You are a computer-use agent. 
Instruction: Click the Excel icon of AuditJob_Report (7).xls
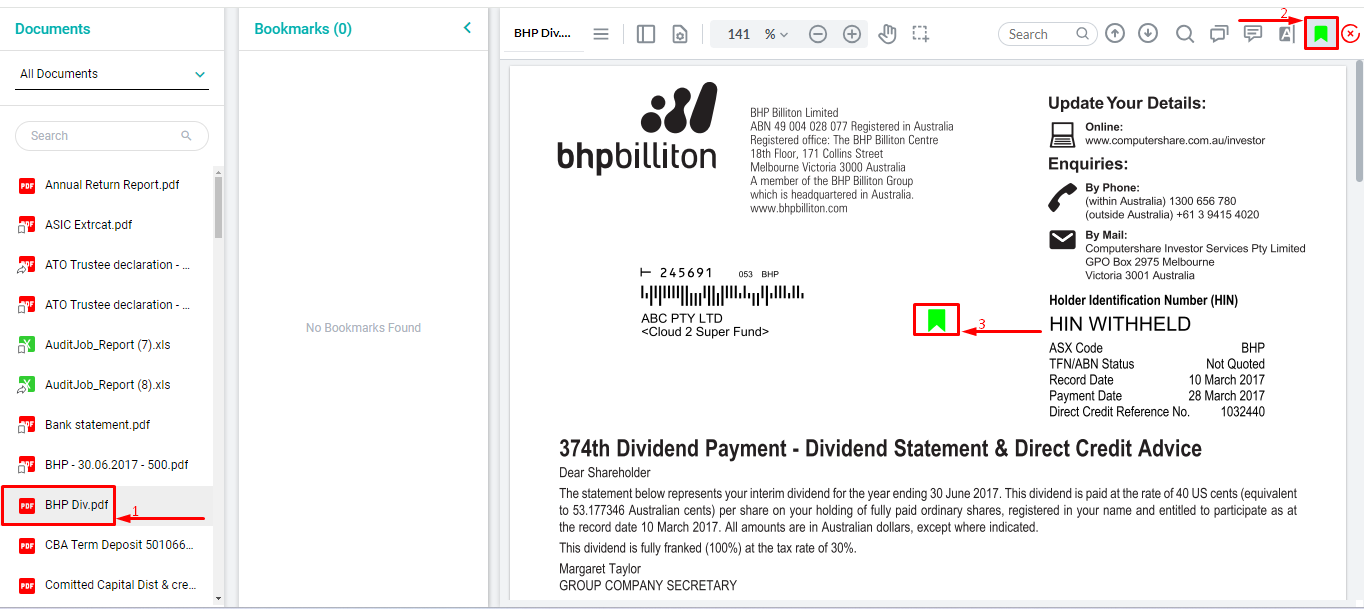pyautogui.click(x=27, y=345)
